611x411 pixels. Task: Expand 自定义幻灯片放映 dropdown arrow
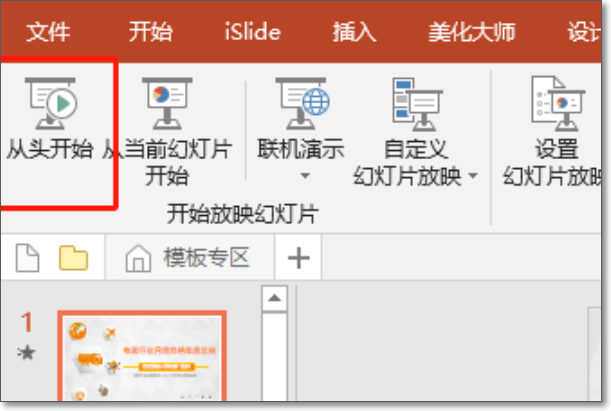tap(473, 176)
